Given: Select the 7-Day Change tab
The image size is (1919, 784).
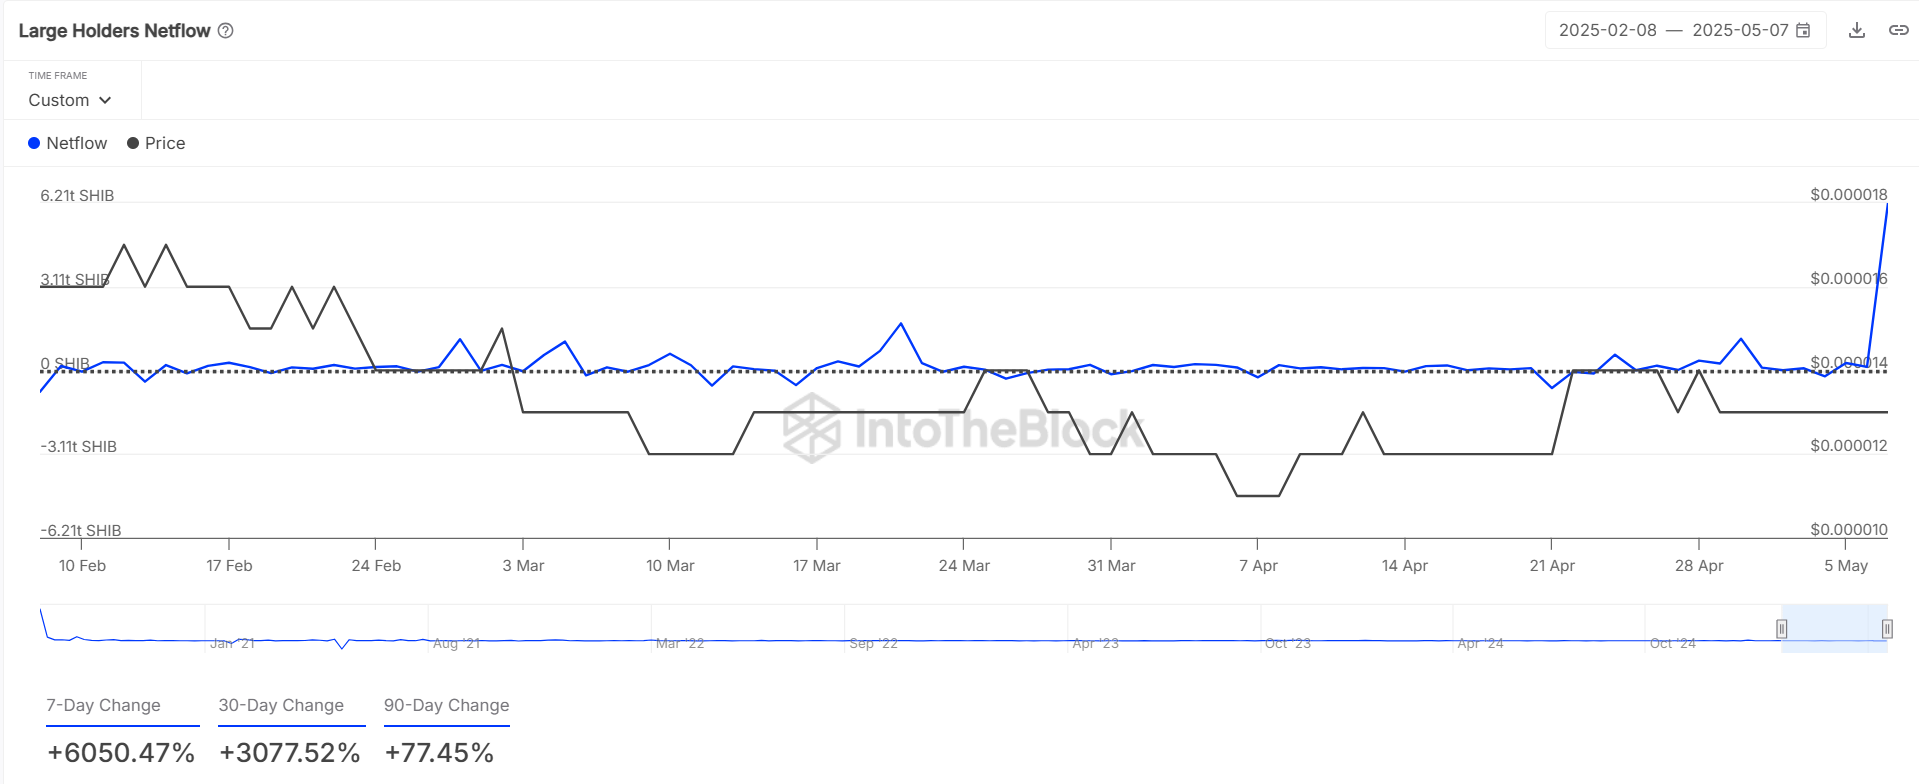Looking at the screenshot, I should point(103,705).
